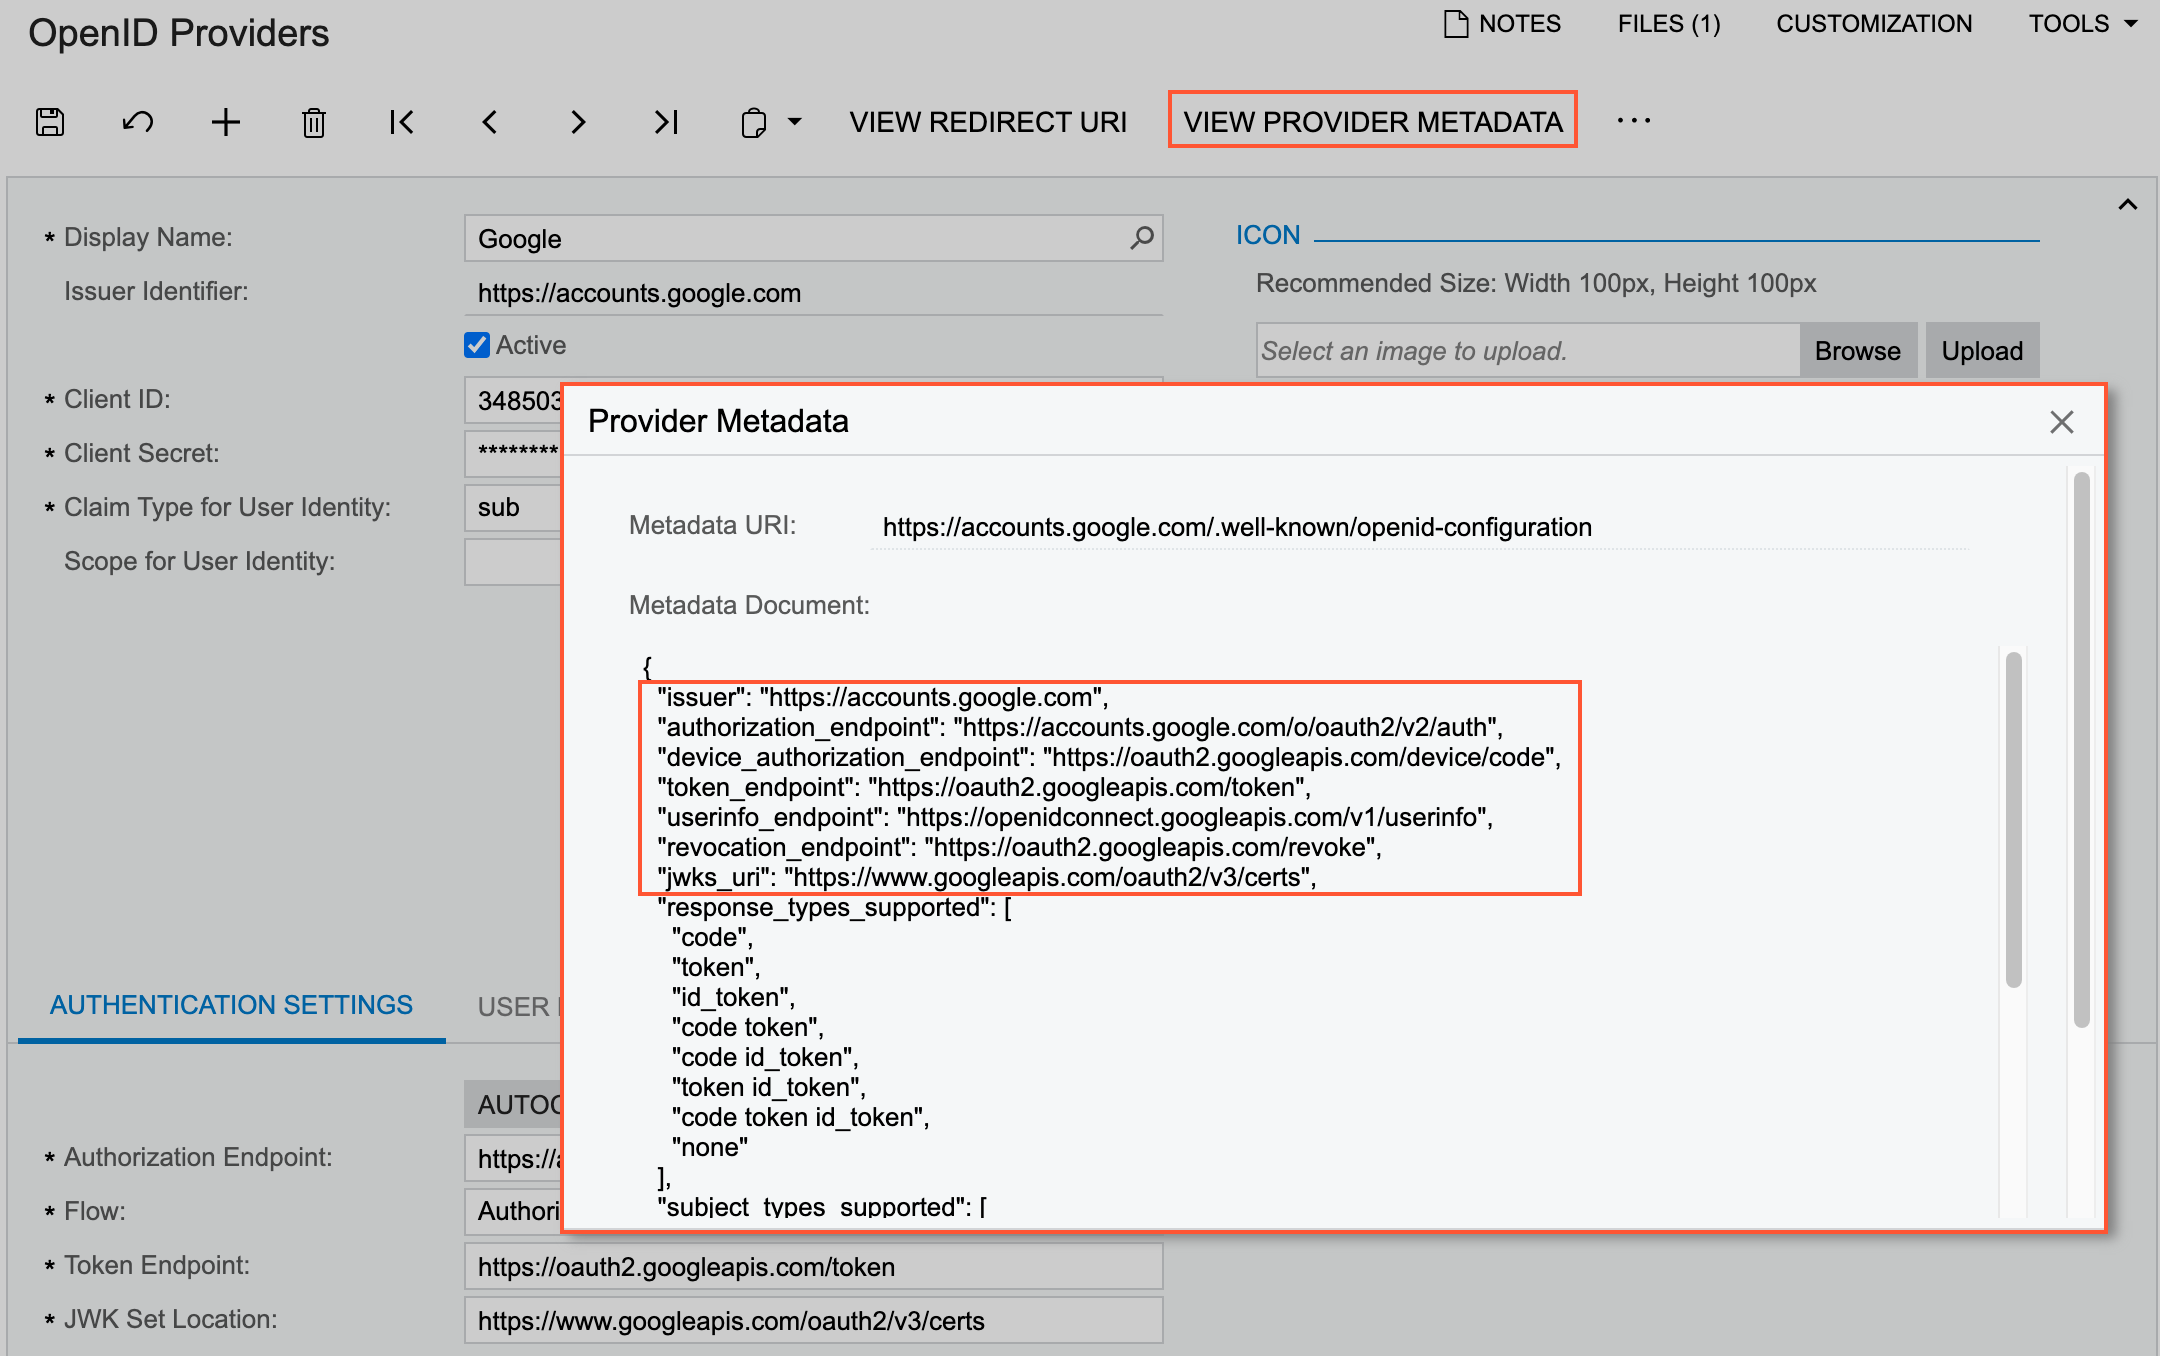Click the Display Name lookup magnifier
2160x1356 pixels.
1141,238
